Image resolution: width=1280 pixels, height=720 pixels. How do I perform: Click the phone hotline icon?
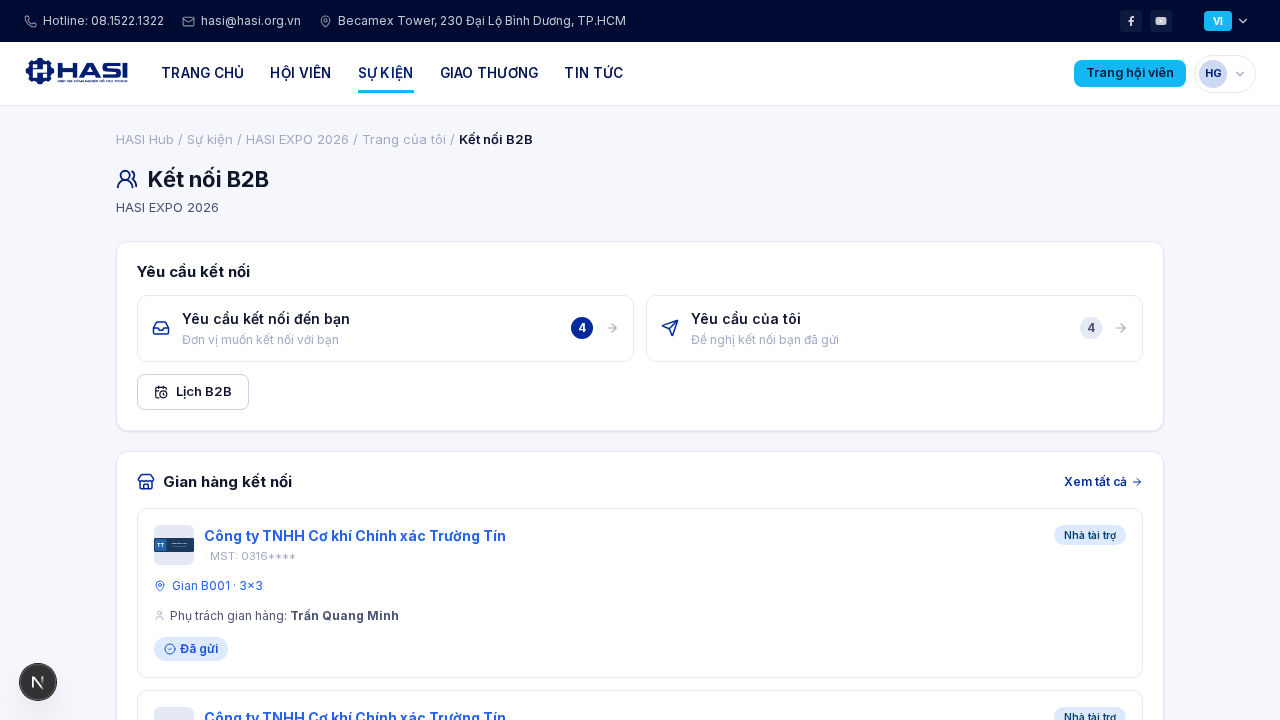(30, 21)
